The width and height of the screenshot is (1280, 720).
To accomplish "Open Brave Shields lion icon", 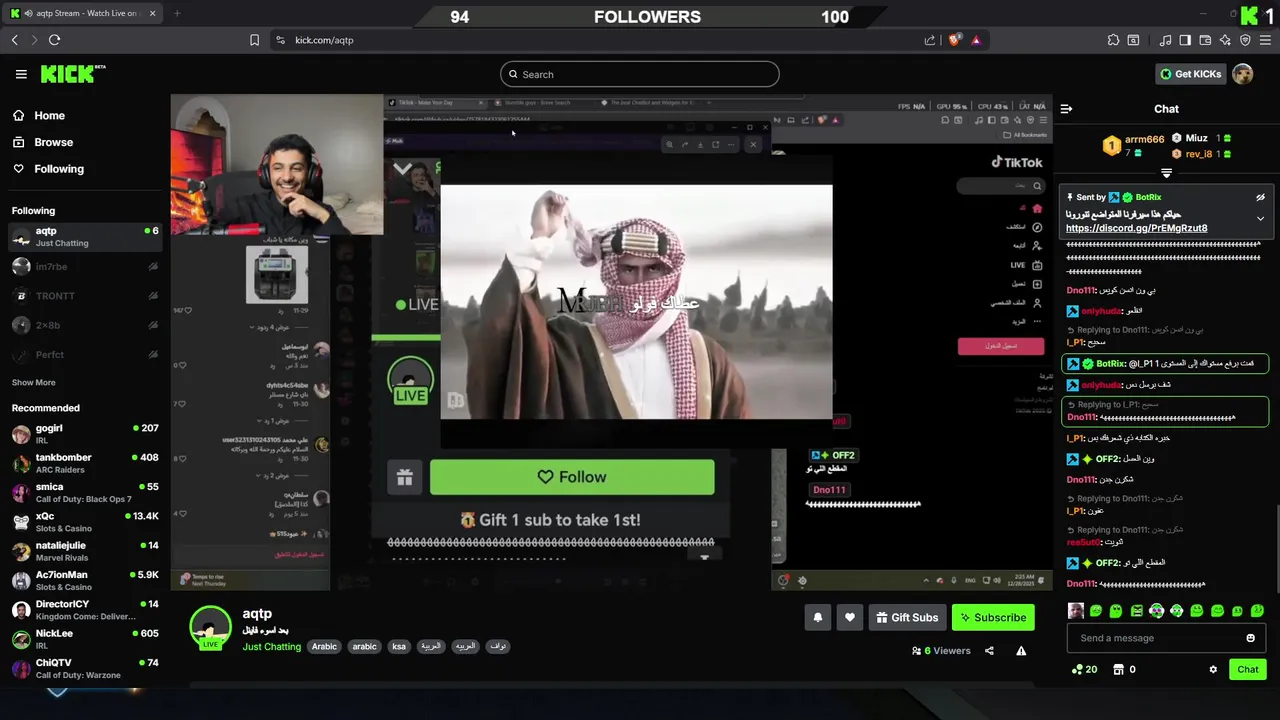I will click(x=954, y=40).
